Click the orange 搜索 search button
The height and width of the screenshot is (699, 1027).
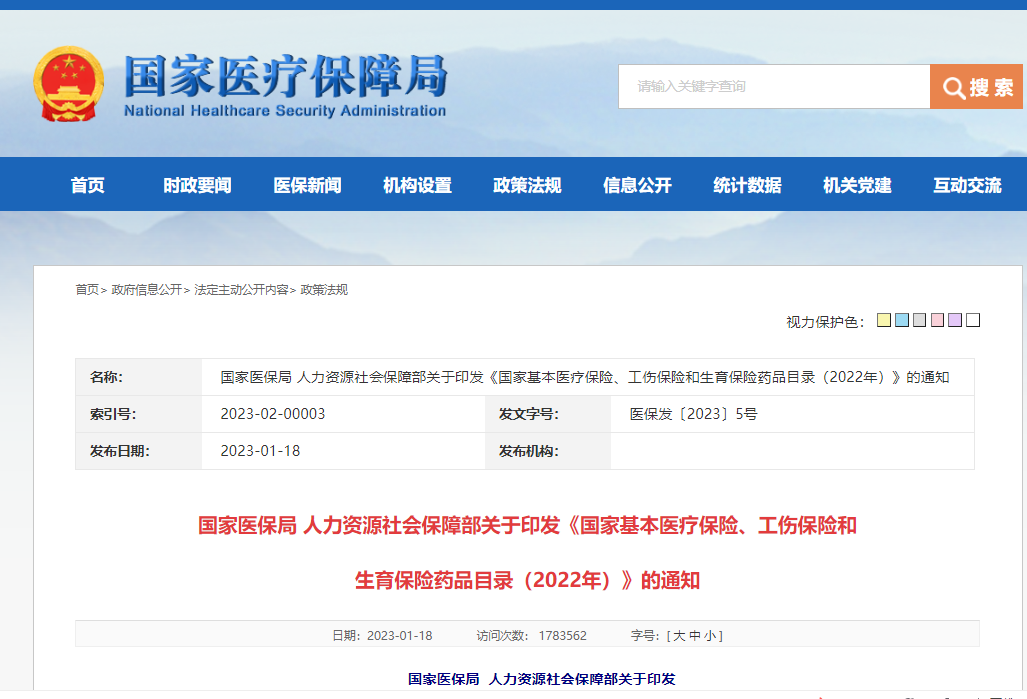coord(976,87)
